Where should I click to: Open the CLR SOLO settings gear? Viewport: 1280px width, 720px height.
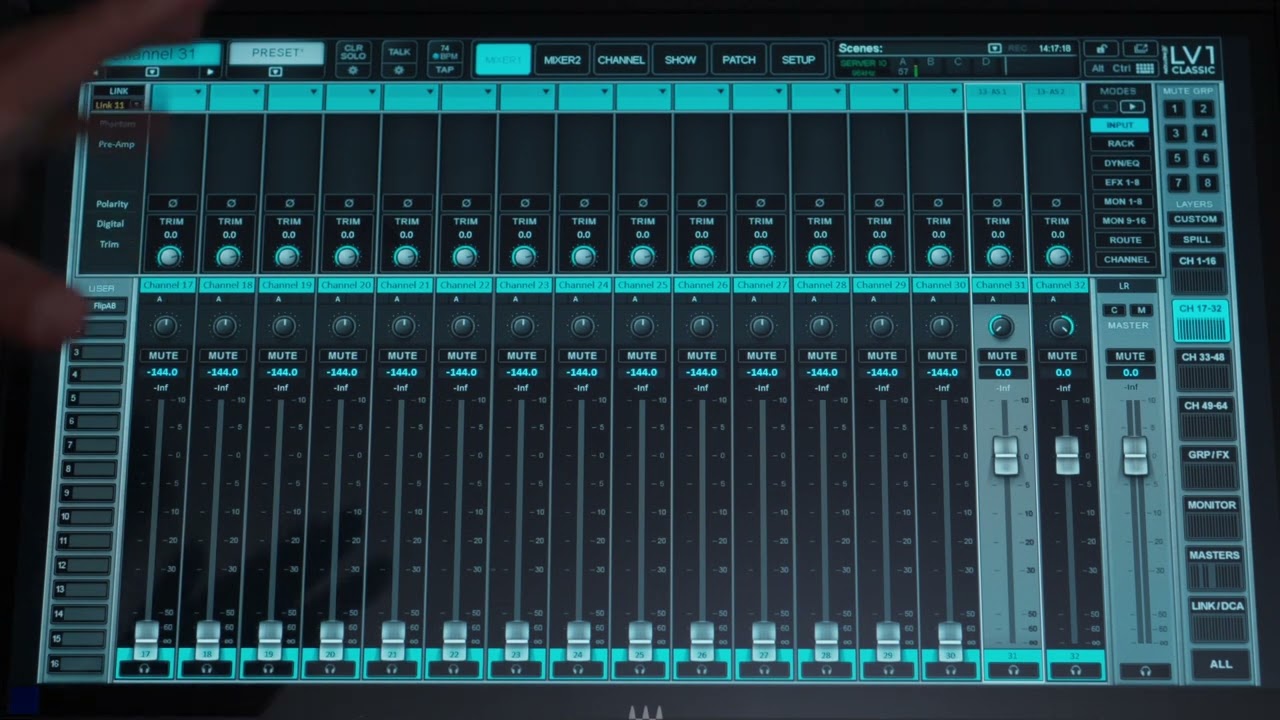(352, 71)
